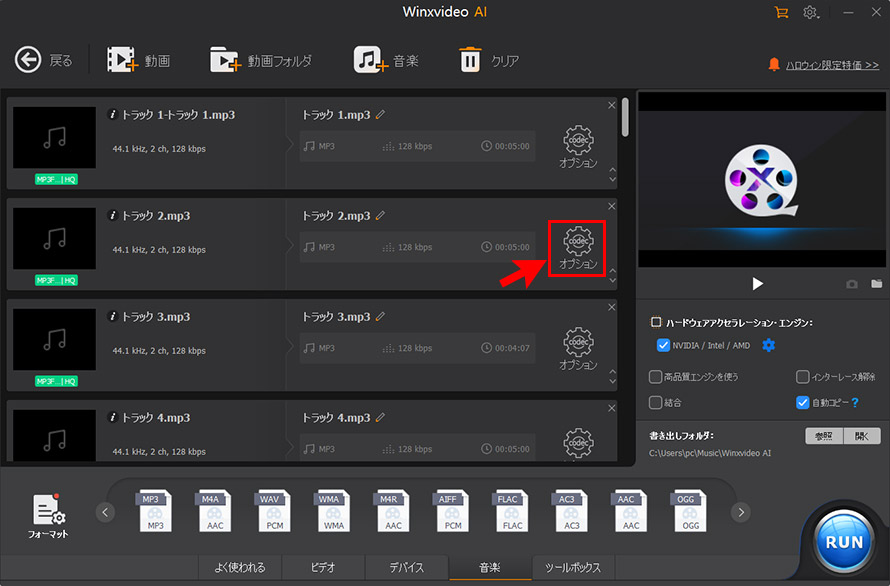
Task: Choose the FLAC output format
Action: coord(512,511)
